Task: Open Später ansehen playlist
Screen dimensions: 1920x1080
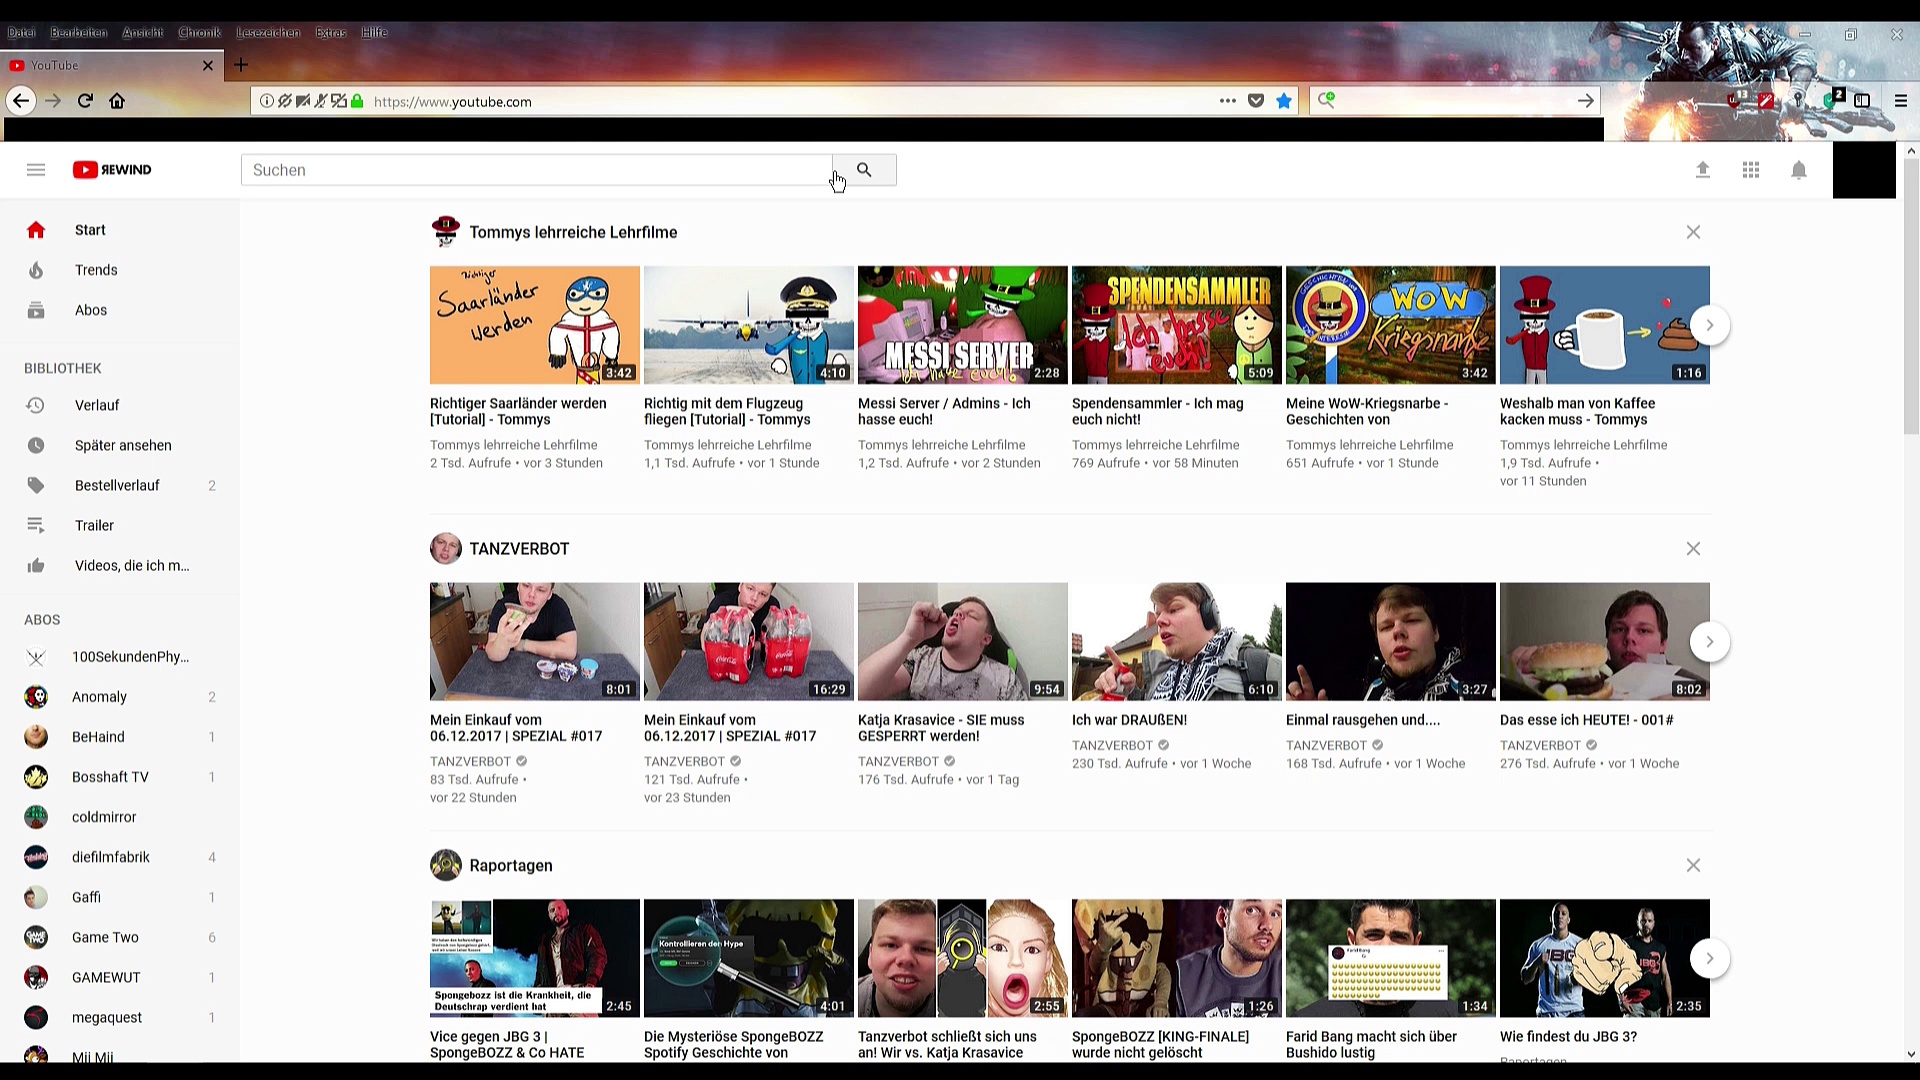Action: click(x=123, y=445)
